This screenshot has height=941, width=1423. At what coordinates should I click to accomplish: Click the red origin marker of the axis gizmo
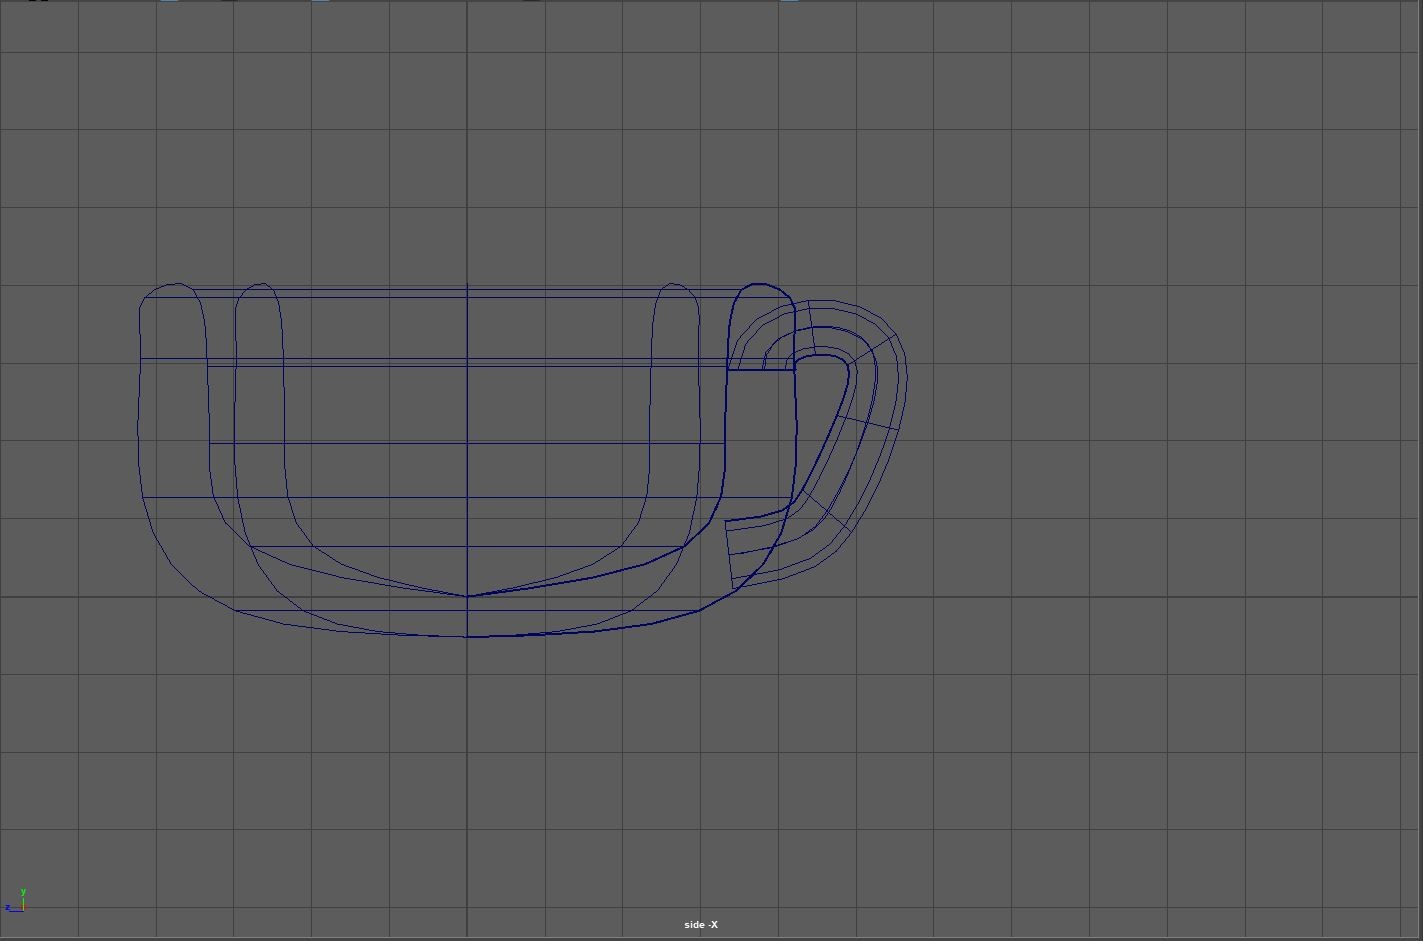click(x=22, y=908)
